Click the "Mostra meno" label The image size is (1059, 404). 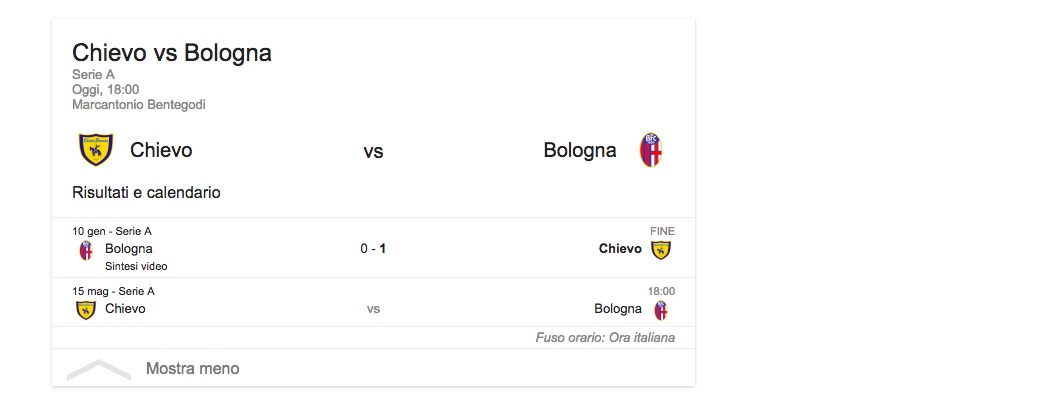[x=193, y=369]
